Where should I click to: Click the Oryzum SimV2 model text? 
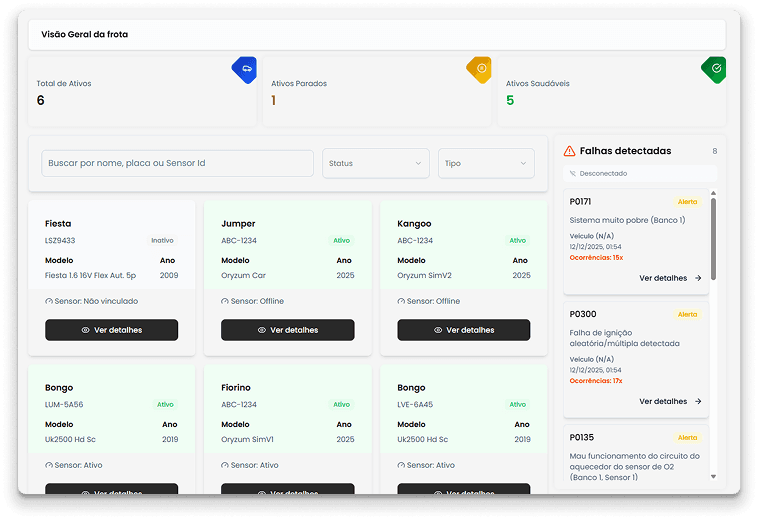424,275
